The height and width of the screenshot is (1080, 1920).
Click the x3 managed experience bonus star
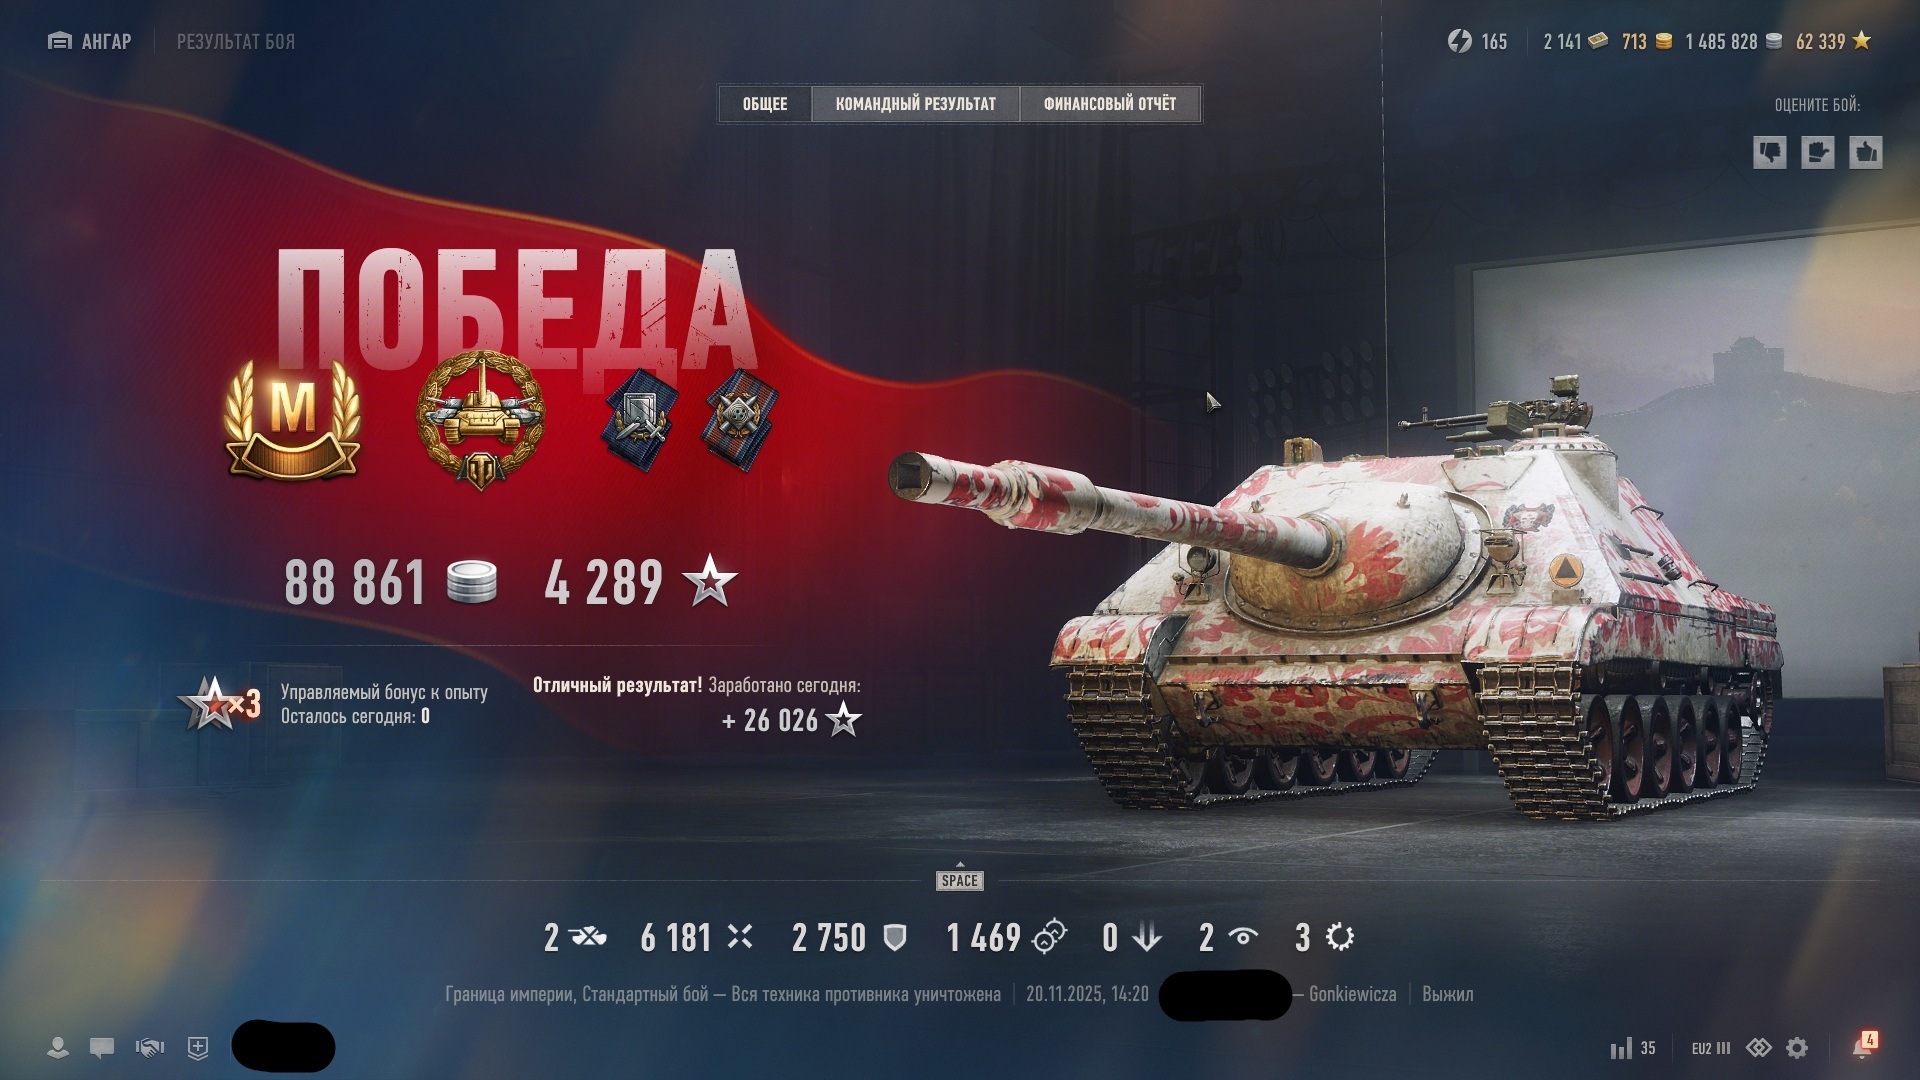220,703
